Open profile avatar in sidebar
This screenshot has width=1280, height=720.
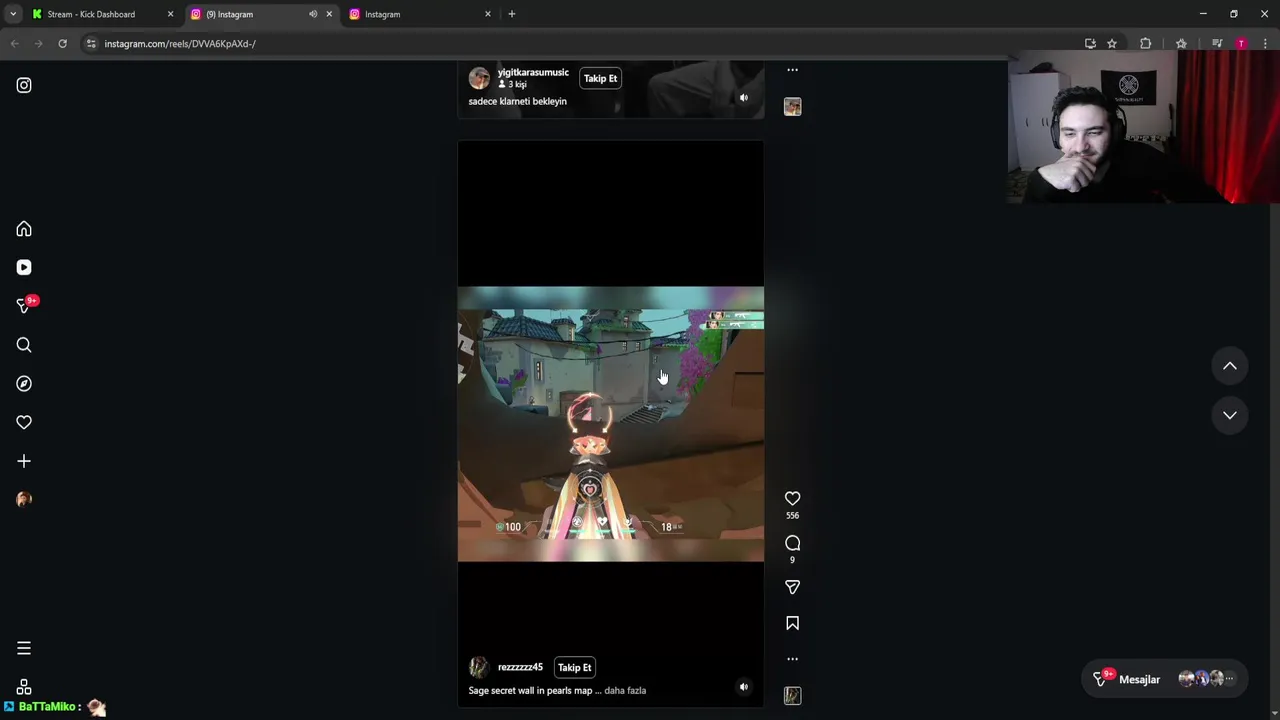[x=24, y=499]
